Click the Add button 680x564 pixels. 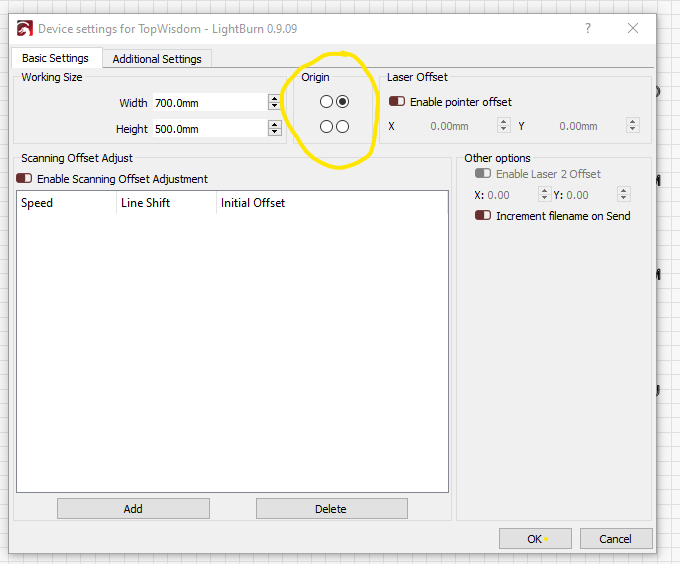pos(133,509)
